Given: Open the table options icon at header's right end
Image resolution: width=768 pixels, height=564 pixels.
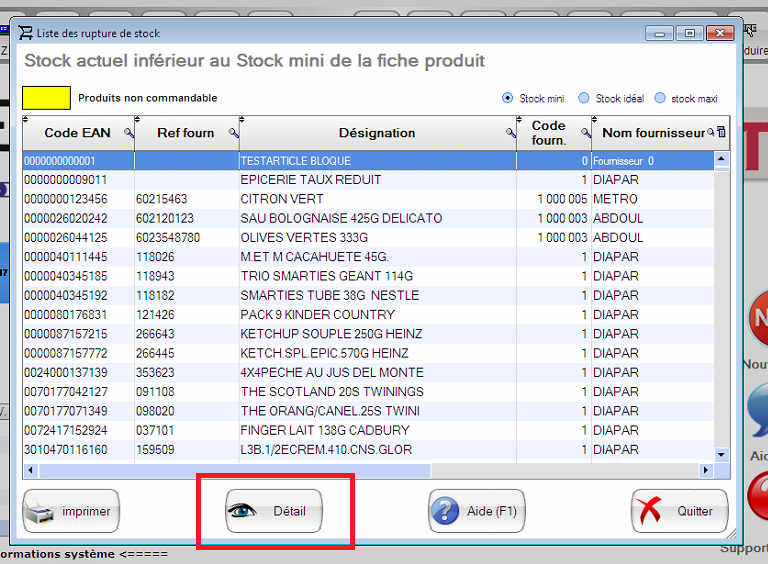Looking at the screenshot, I should pos(722,132).
